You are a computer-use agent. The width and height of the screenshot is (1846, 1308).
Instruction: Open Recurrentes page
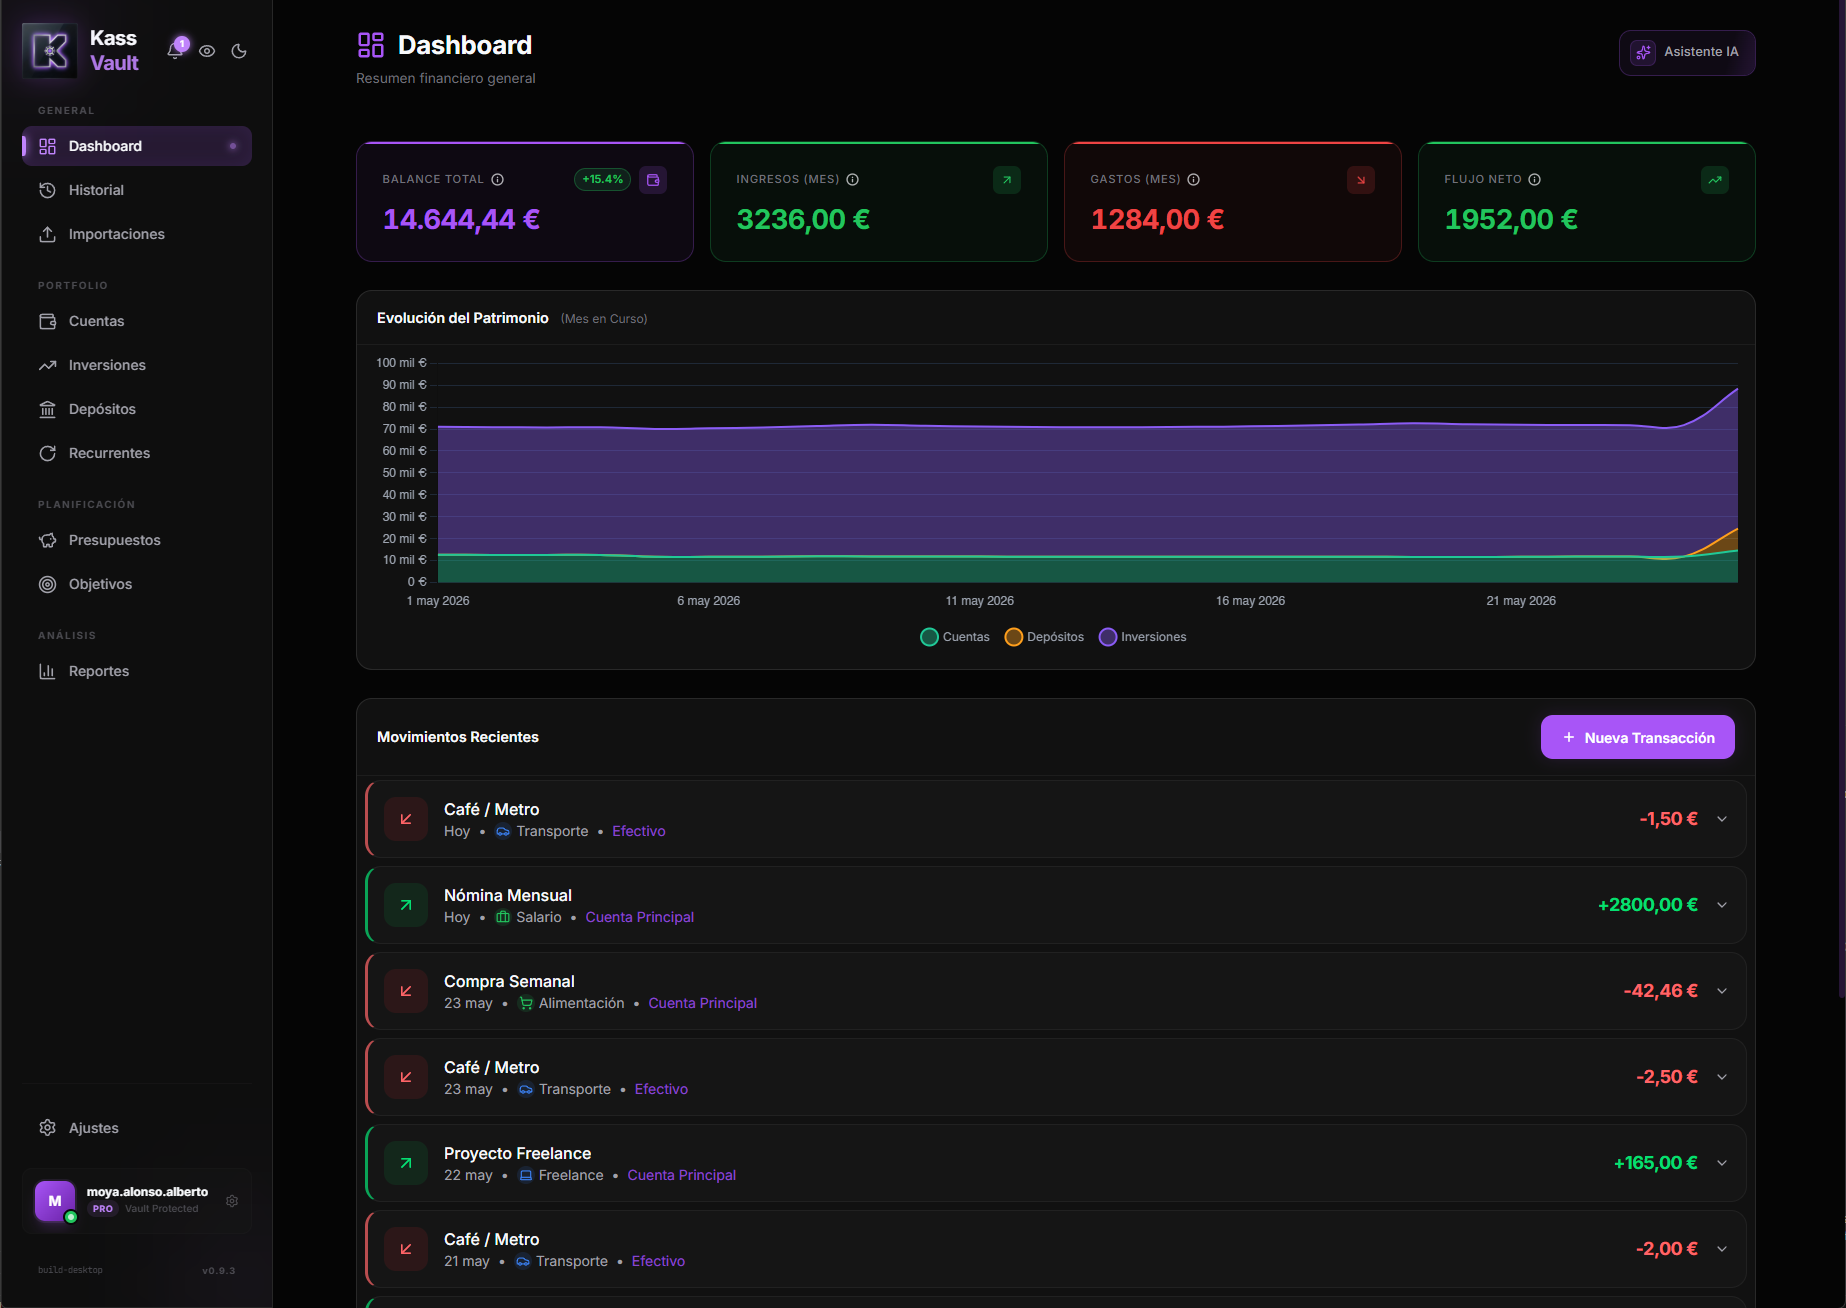[x=137, y=453]
